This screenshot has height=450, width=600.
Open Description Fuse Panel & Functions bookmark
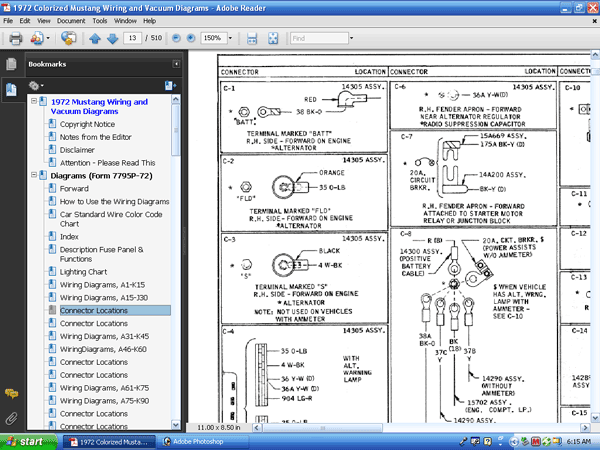tap(101, 254)
